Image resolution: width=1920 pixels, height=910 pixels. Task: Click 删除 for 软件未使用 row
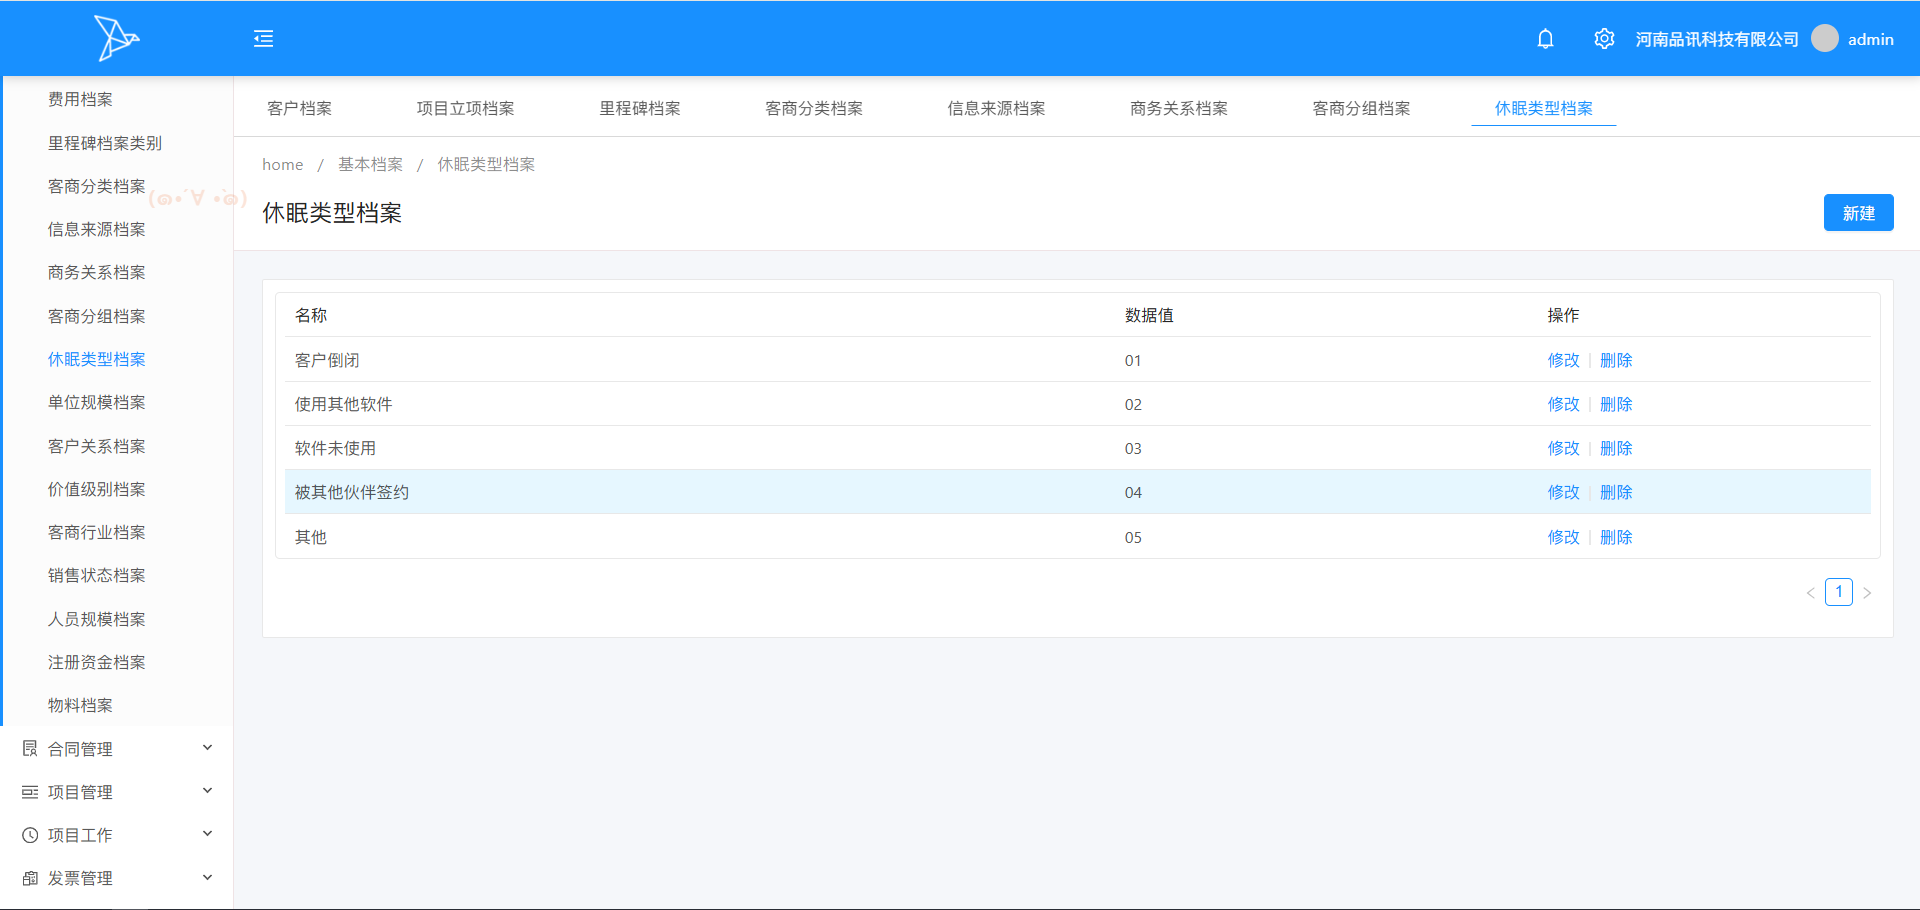[1616, 448]
